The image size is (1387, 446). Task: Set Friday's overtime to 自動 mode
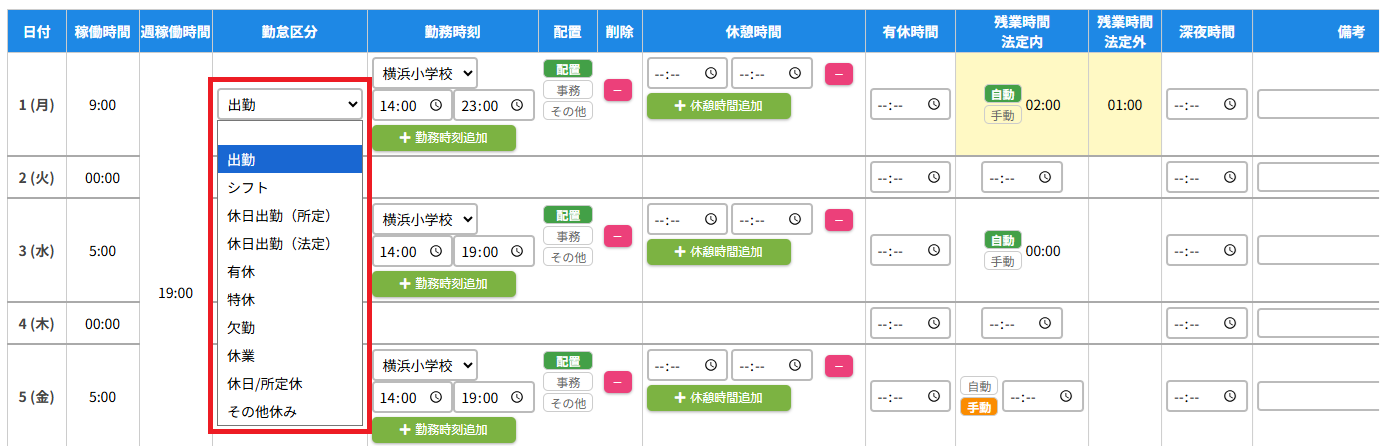[x=979, y=385]
